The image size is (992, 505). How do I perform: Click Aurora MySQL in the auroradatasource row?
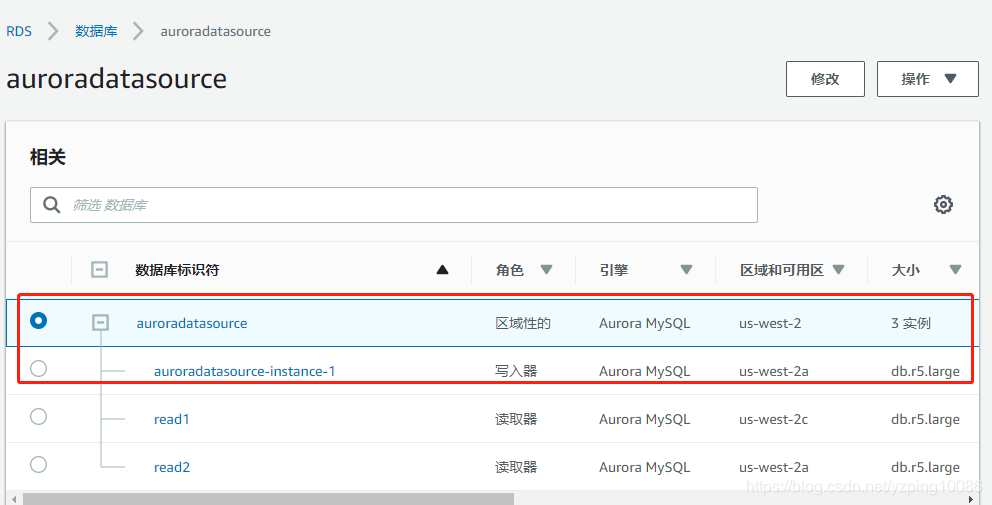click(x=645, y=323)
